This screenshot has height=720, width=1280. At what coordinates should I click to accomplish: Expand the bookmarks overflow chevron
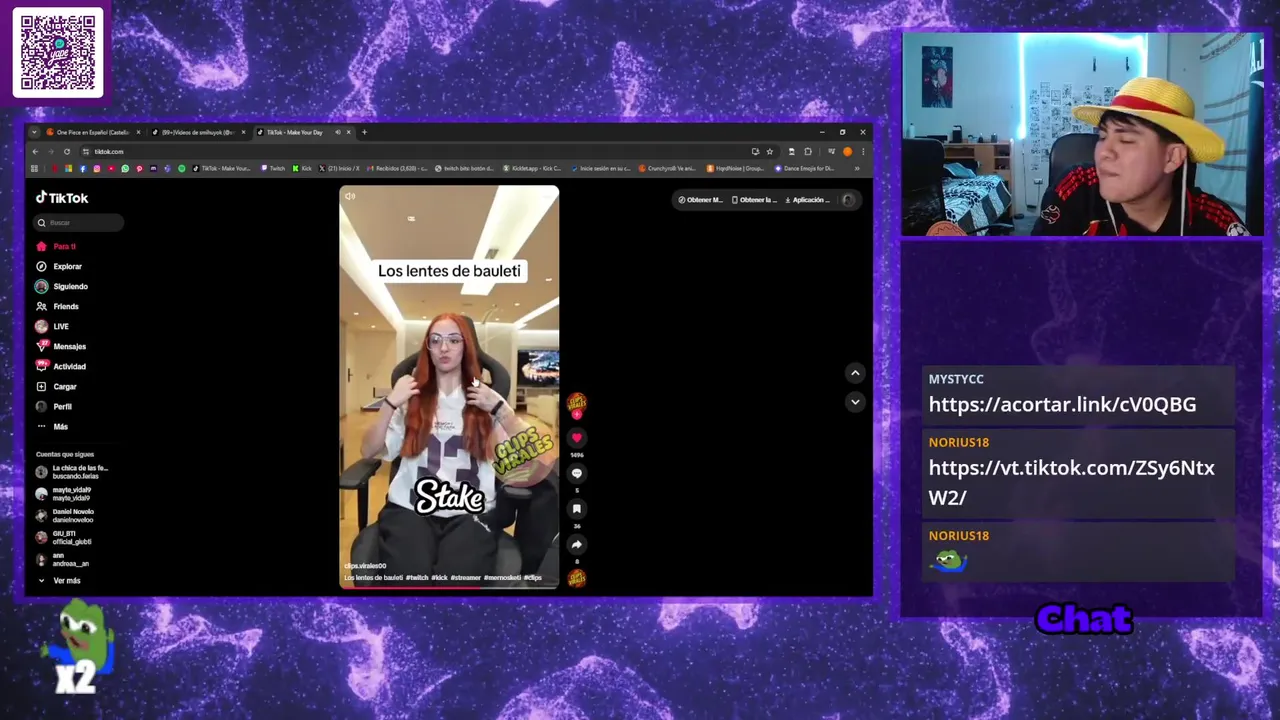[857, 168]
